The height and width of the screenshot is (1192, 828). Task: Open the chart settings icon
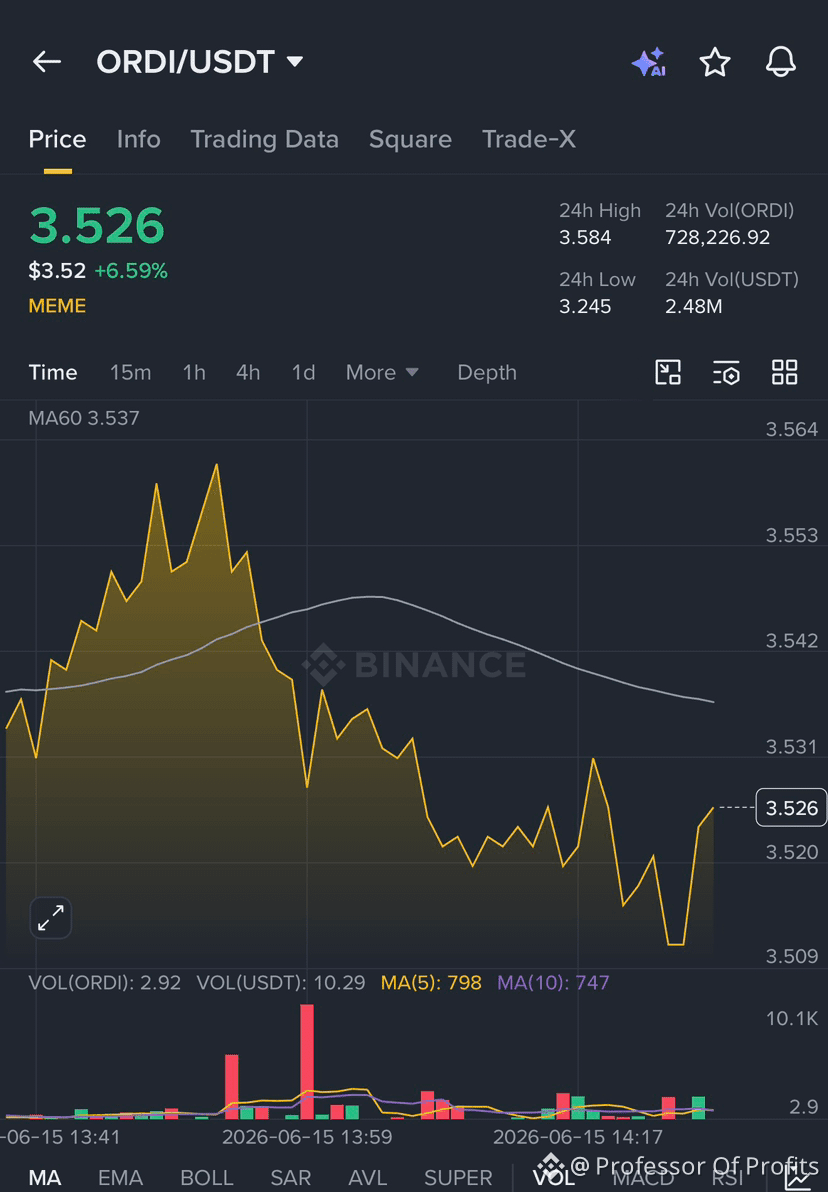pyautogui.click(x=726, y=372)
